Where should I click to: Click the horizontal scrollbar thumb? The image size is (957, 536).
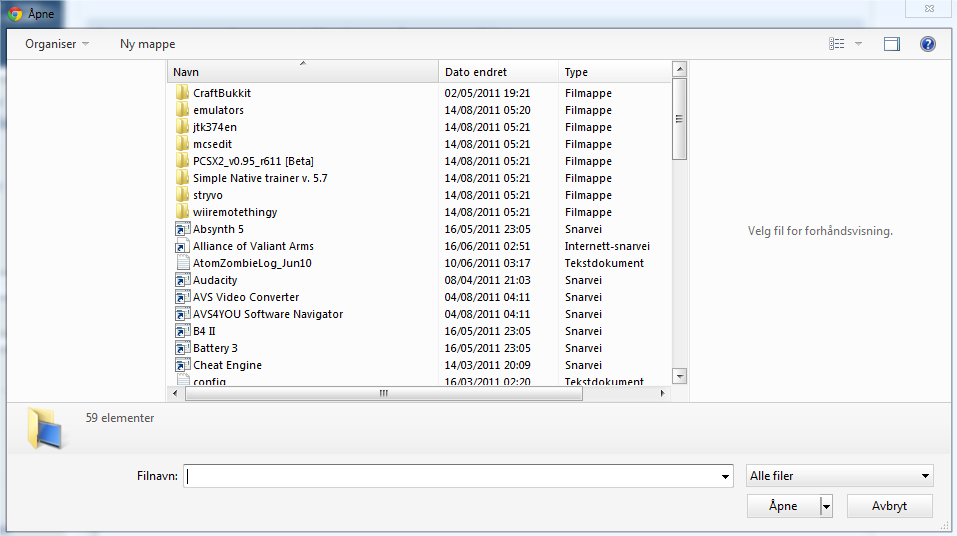coord(383,393)
